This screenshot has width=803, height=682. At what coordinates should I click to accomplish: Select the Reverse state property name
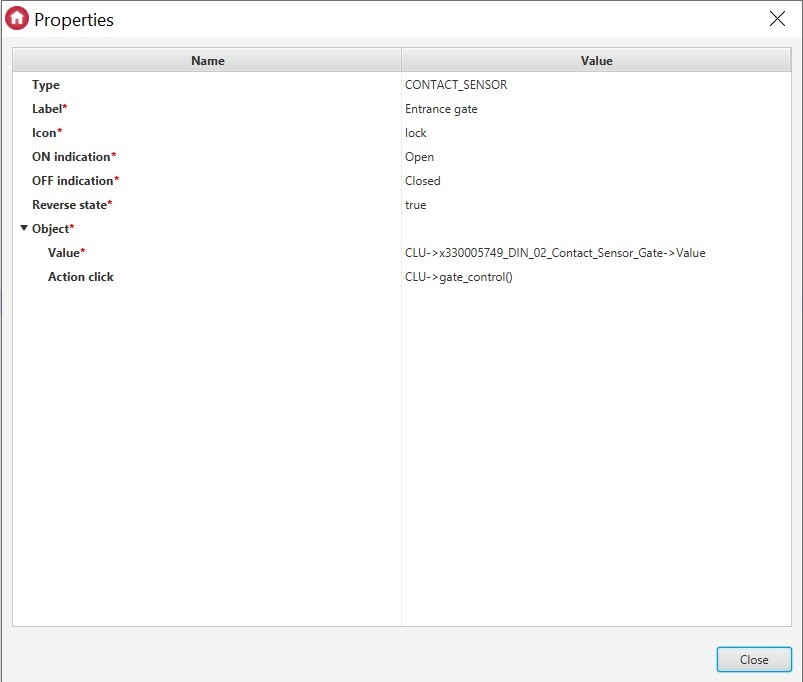pyautogui.click(x=71, y=205)
